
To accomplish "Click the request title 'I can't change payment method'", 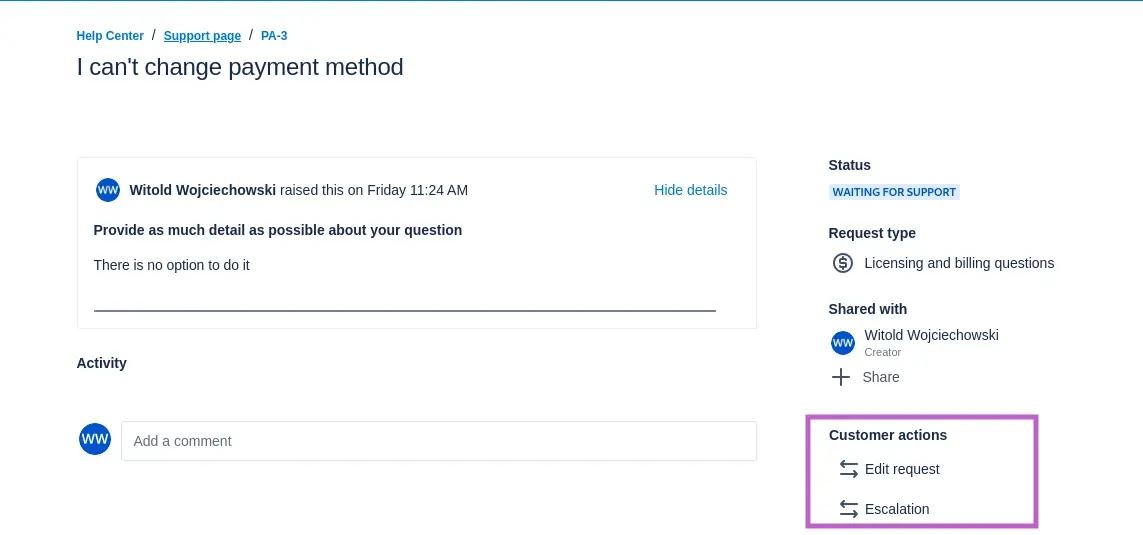I will point(240,67).
